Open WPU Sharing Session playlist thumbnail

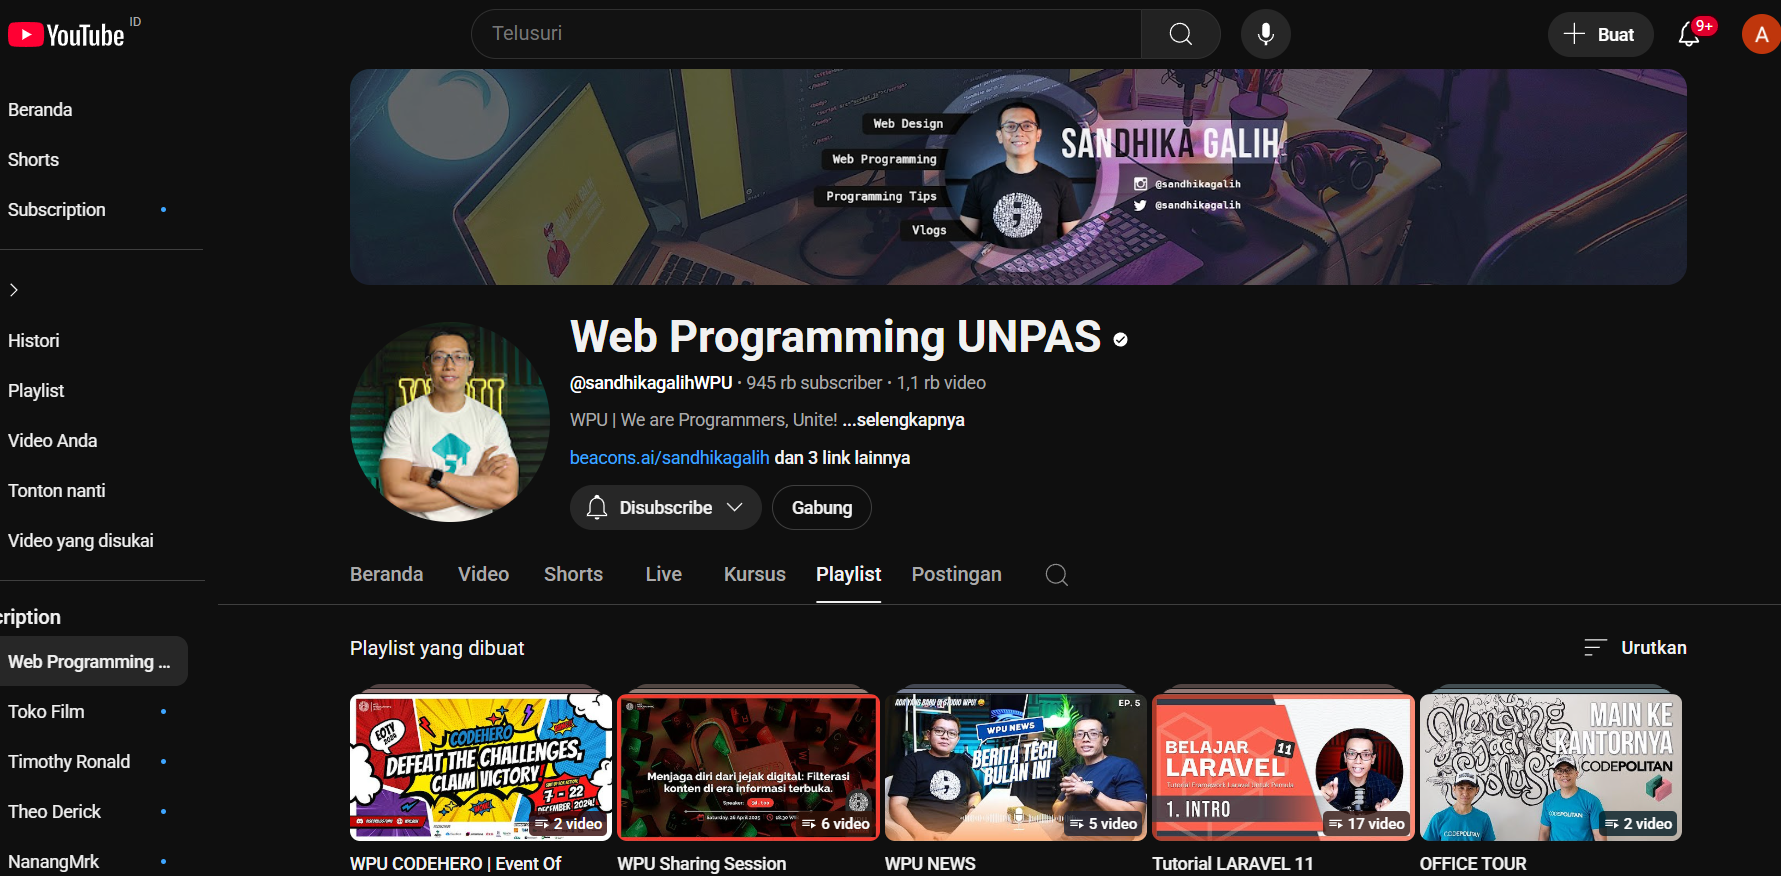tap(748, 767)
